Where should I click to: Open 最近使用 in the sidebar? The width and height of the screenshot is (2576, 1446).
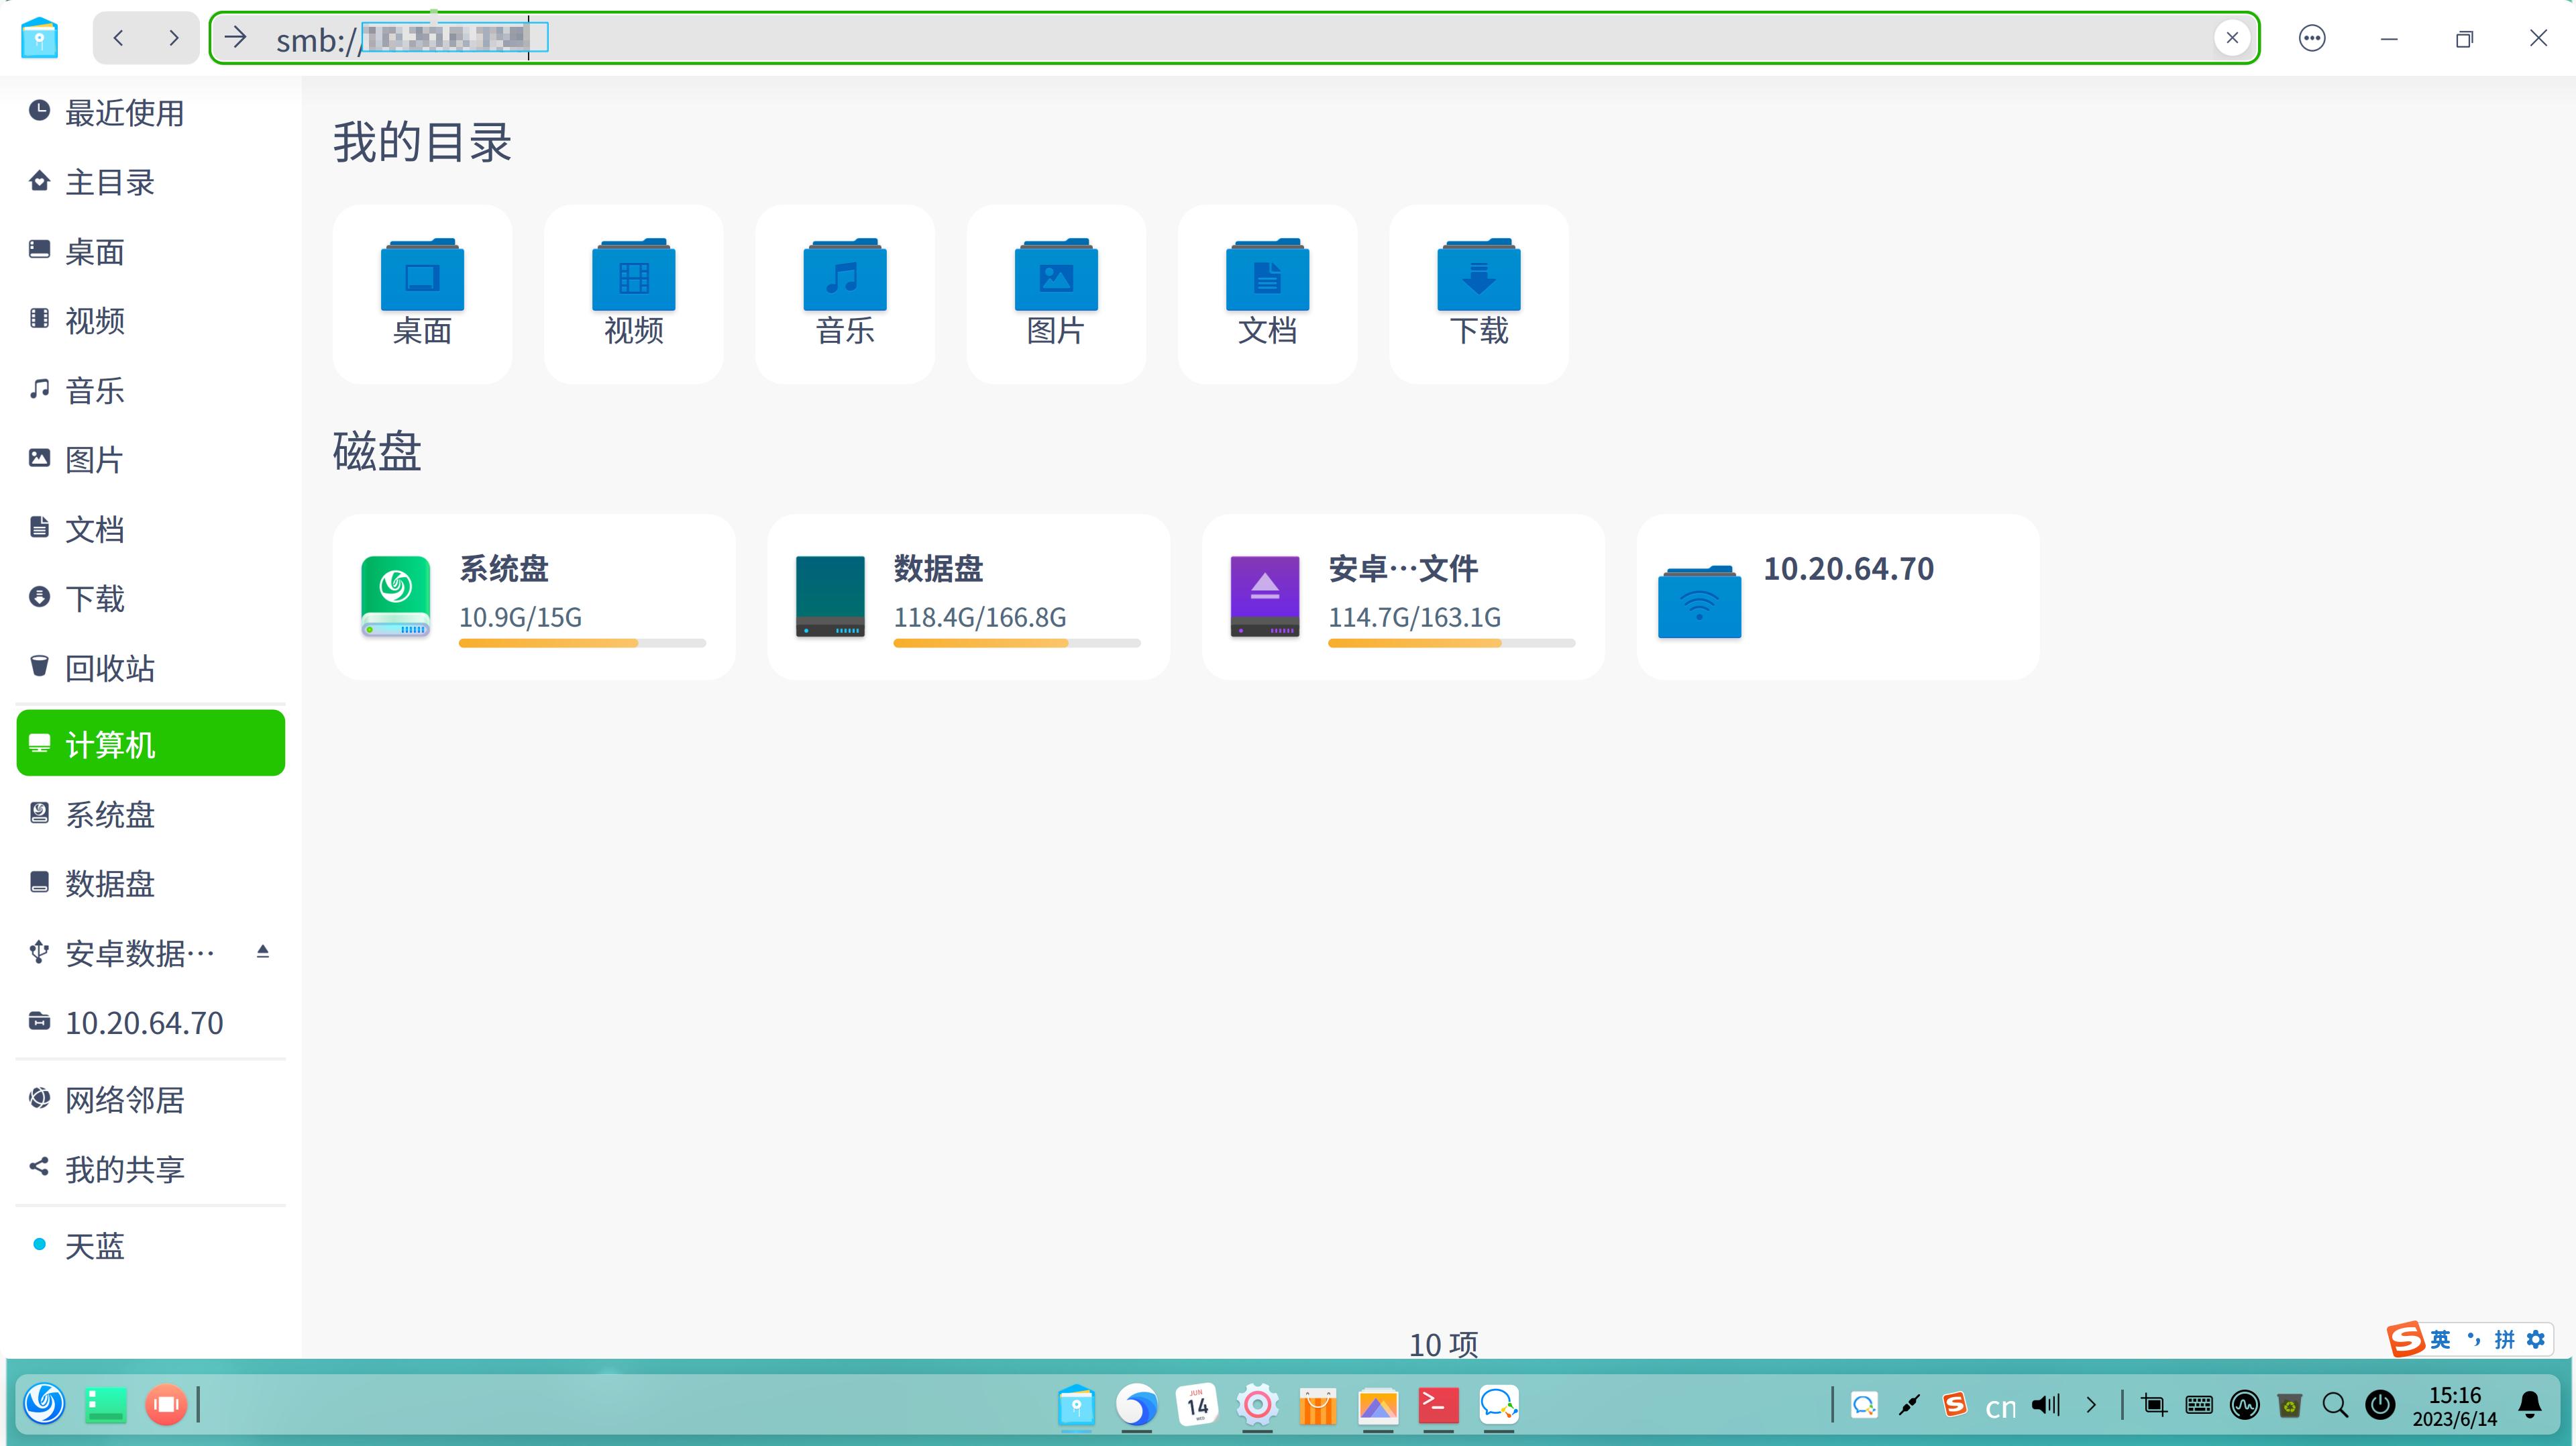click(150, 112)
